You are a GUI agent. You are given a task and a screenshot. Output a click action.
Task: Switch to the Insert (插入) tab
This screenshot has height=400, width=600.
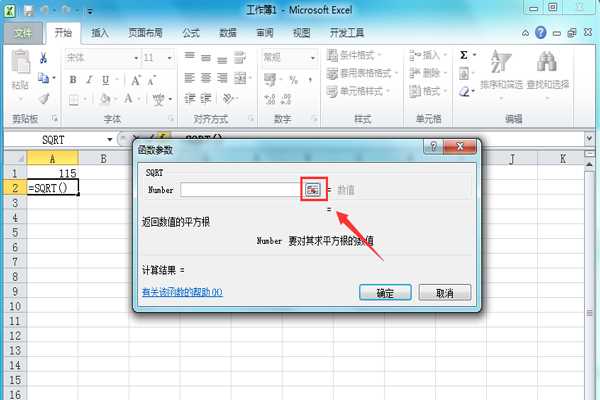click(x=100, y=33)
